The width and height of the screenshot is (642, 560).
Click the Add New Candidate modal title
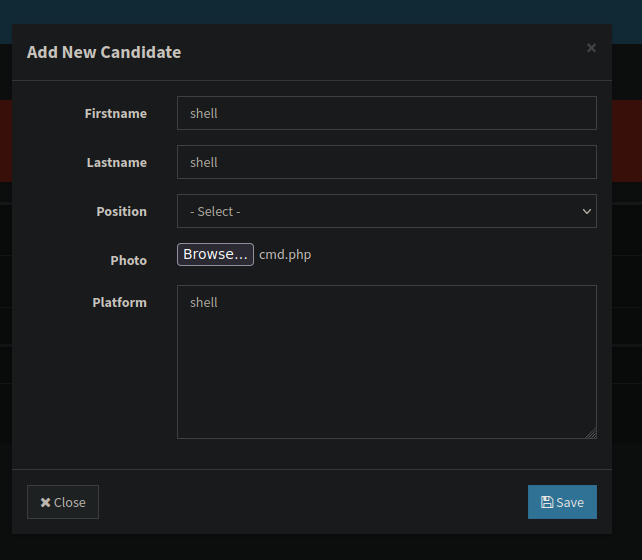(x=104, y=52)
